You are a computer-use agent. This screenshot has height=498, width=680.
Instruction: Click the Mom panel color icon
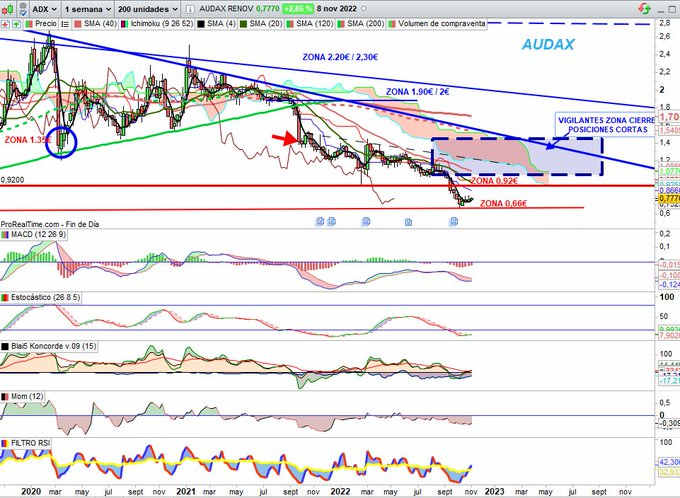pyautogui.click(x=5, y=397)
